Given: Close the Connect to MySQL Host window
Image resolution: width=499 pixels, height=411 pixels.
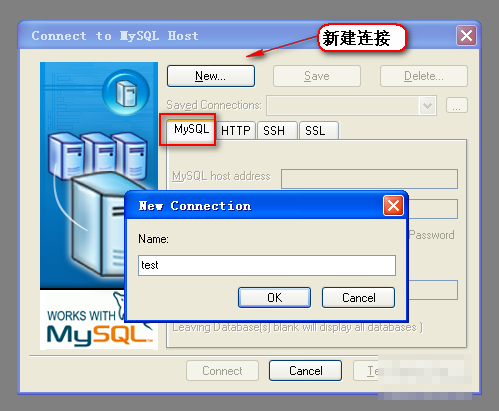Looking at the screenshot, I should pos(466,36).
